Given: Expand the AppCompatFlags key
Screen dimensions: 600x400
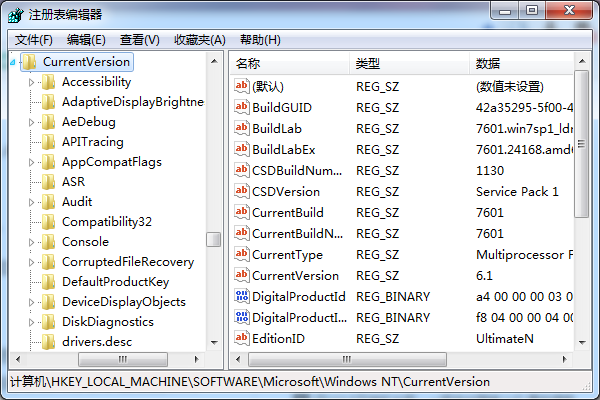Looking at the screenshot, I should [x=31, y=162].
